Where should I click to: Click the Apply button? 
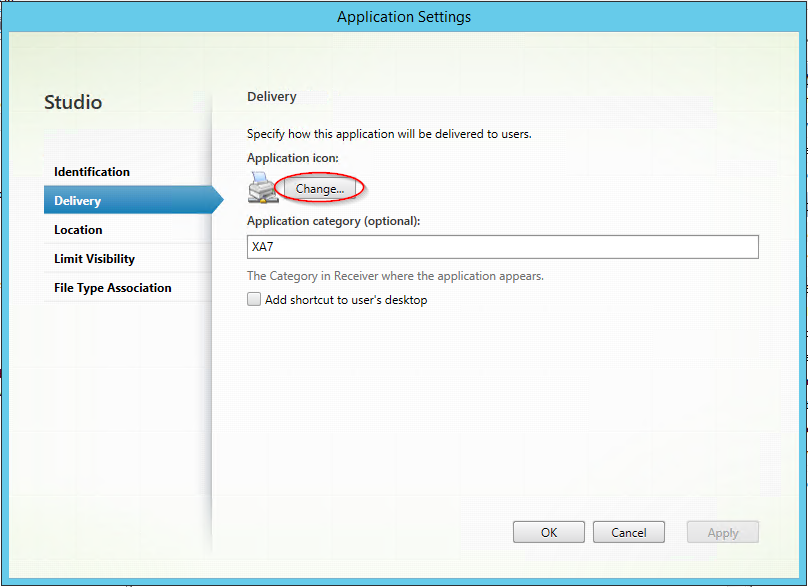722,532
